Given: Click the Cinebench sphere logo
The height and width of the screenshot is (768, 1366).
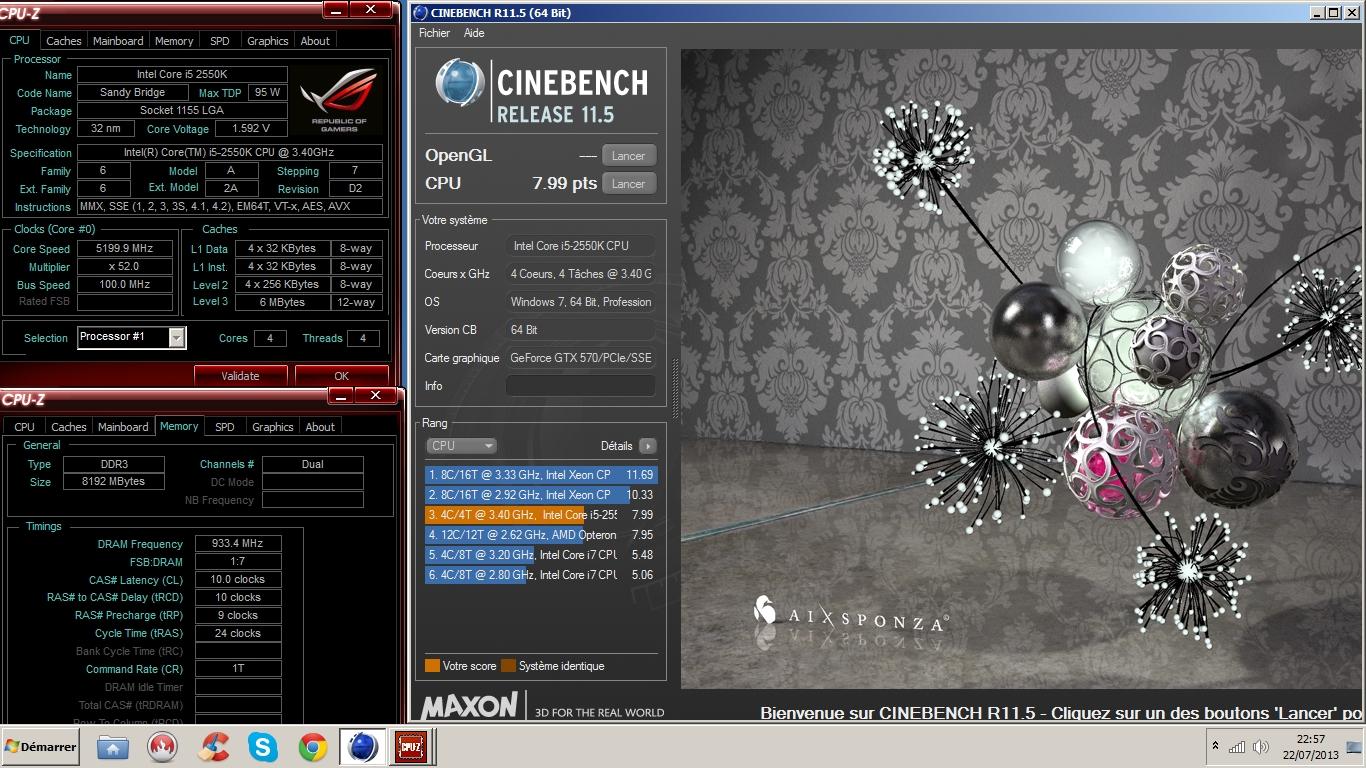Looking at the screenshot, I should (x=460, y=83).
